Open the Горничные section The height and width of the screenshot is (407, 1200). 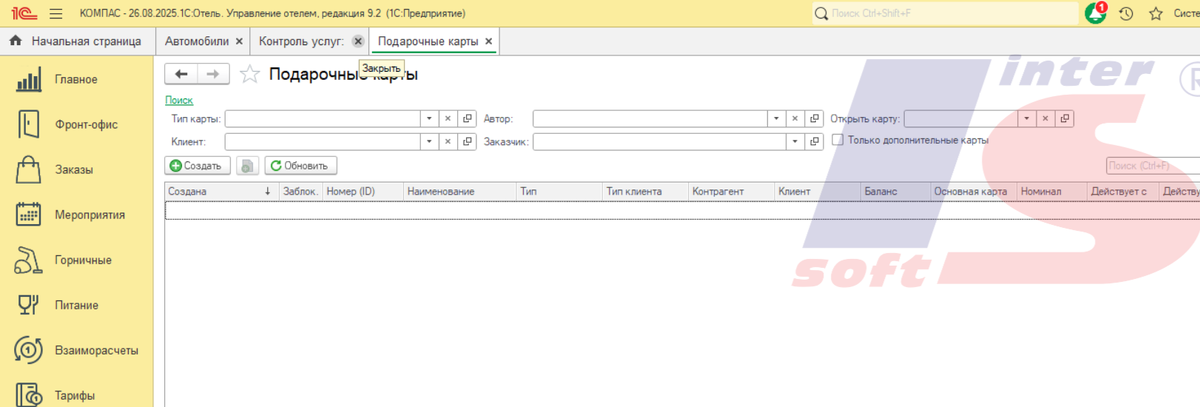click(76, 260)
